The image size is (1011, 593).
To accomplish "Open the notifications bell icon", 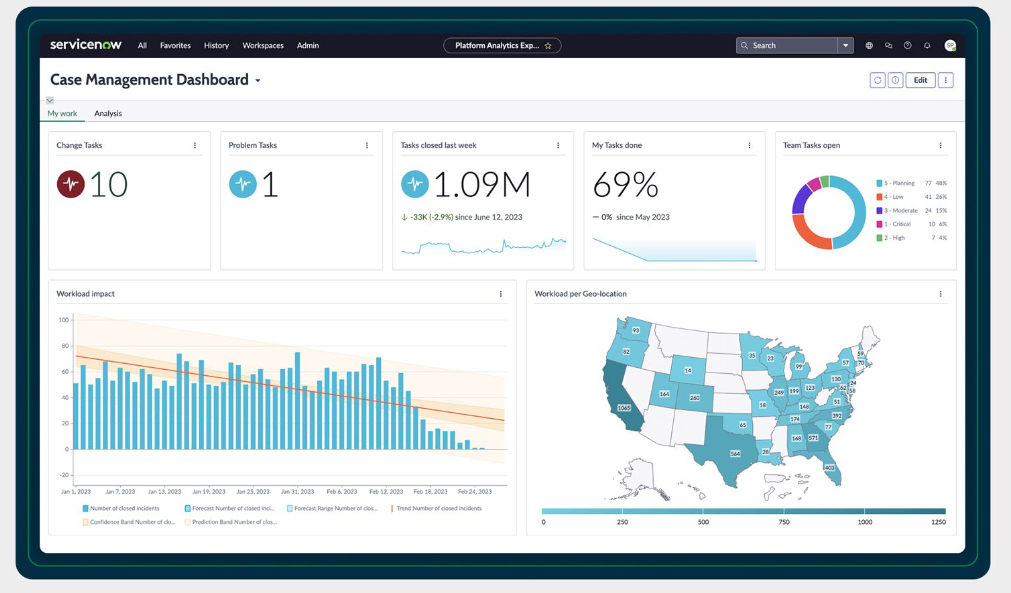I will pyautogui.click(x=927, y=46).
